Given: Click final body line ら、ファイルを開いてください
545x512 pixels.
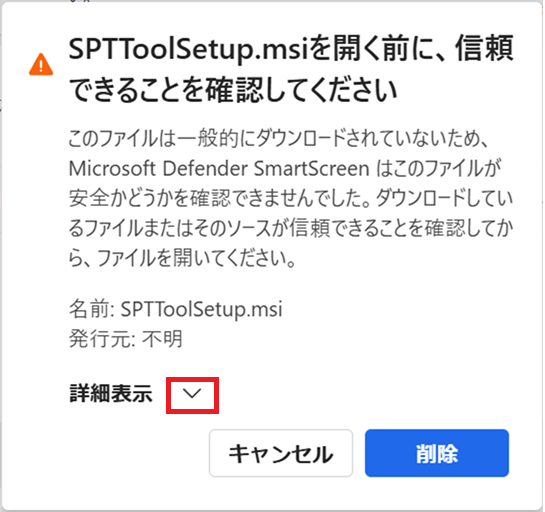Looking at the screenshot, I should [x=182, y=258].
